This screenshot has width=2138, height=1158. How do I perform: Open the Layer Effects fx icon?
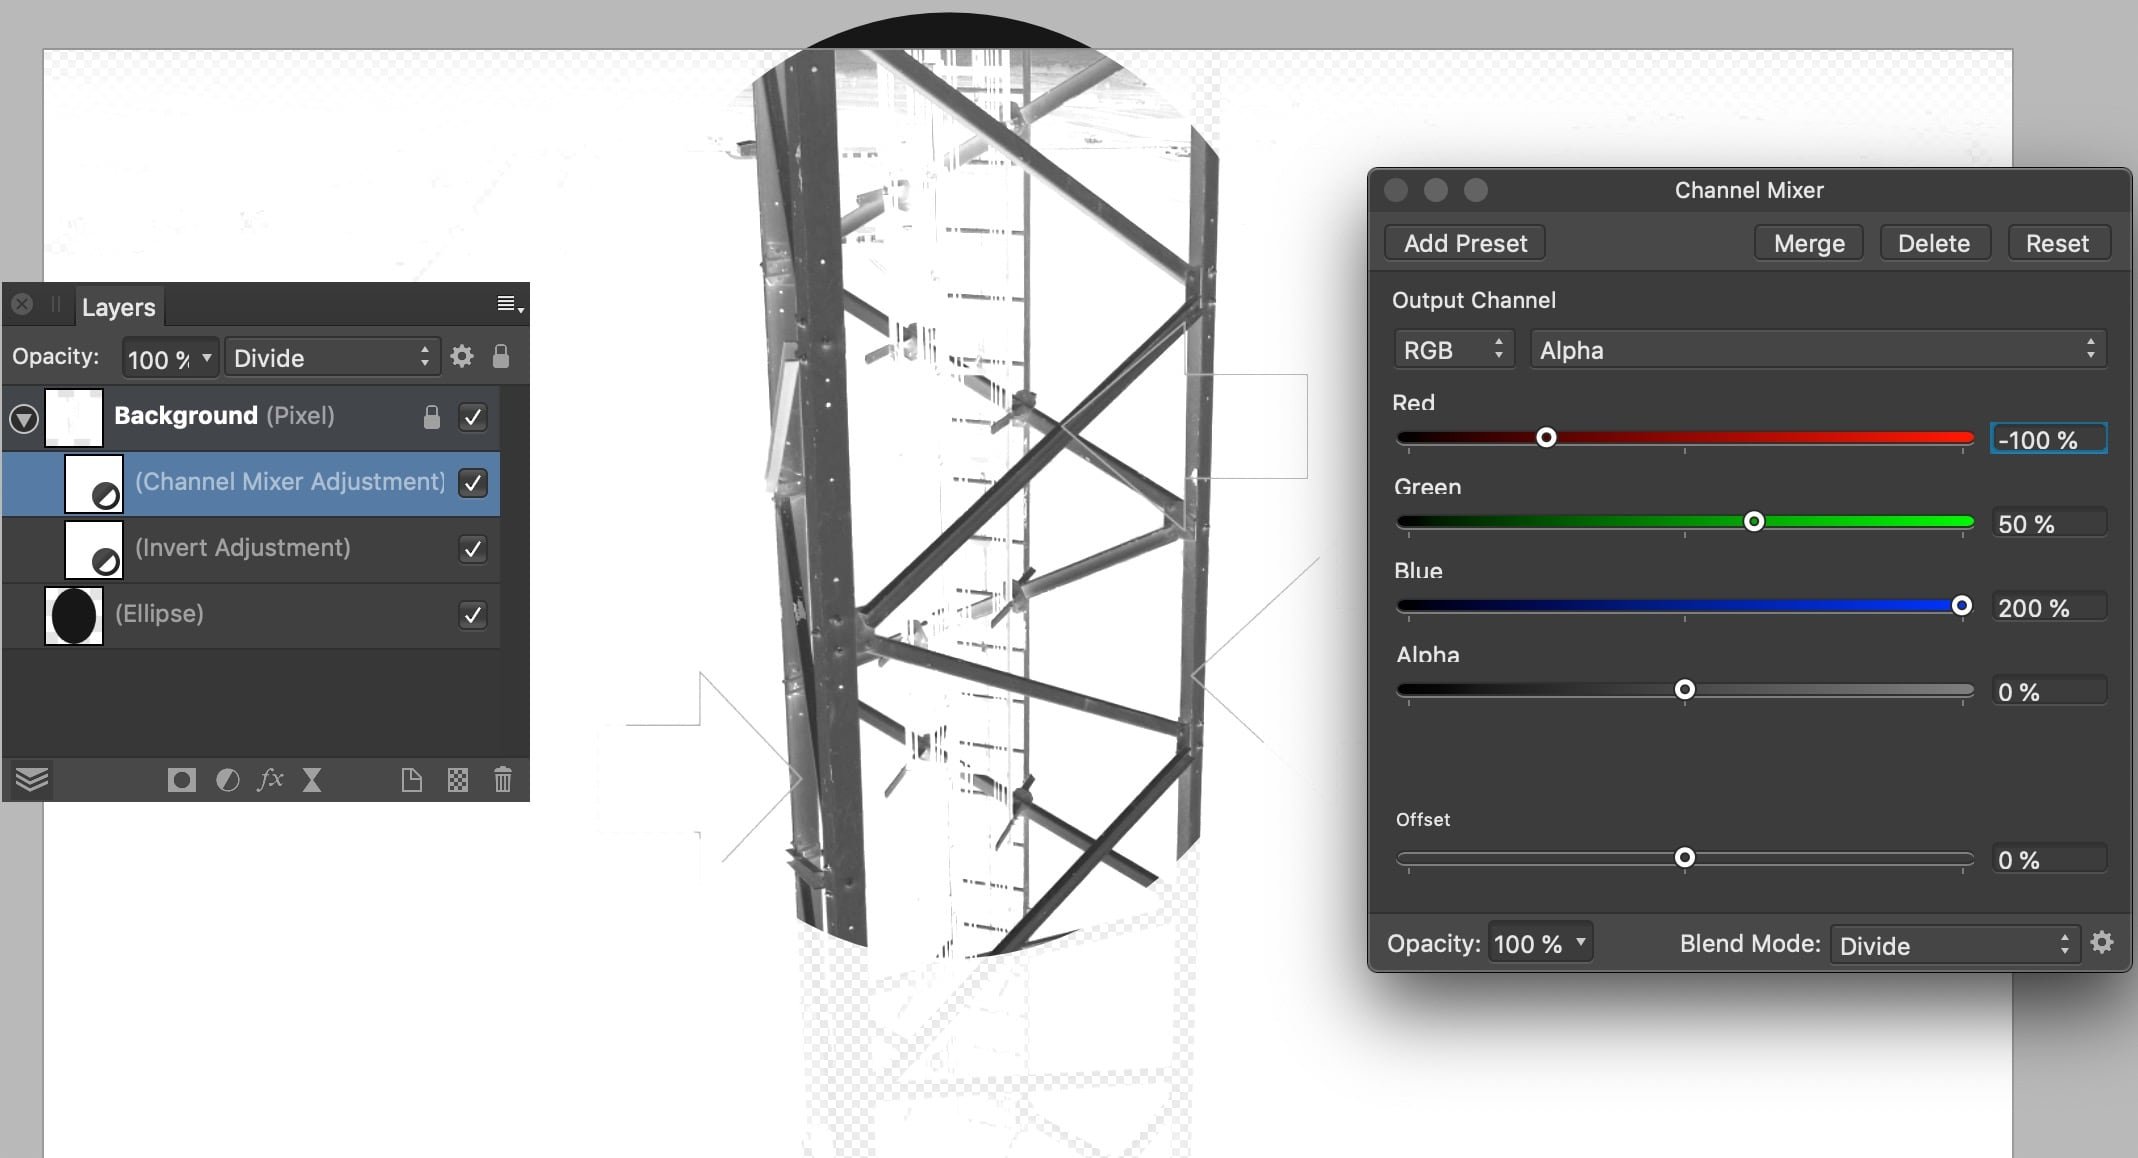coord(271,779)
